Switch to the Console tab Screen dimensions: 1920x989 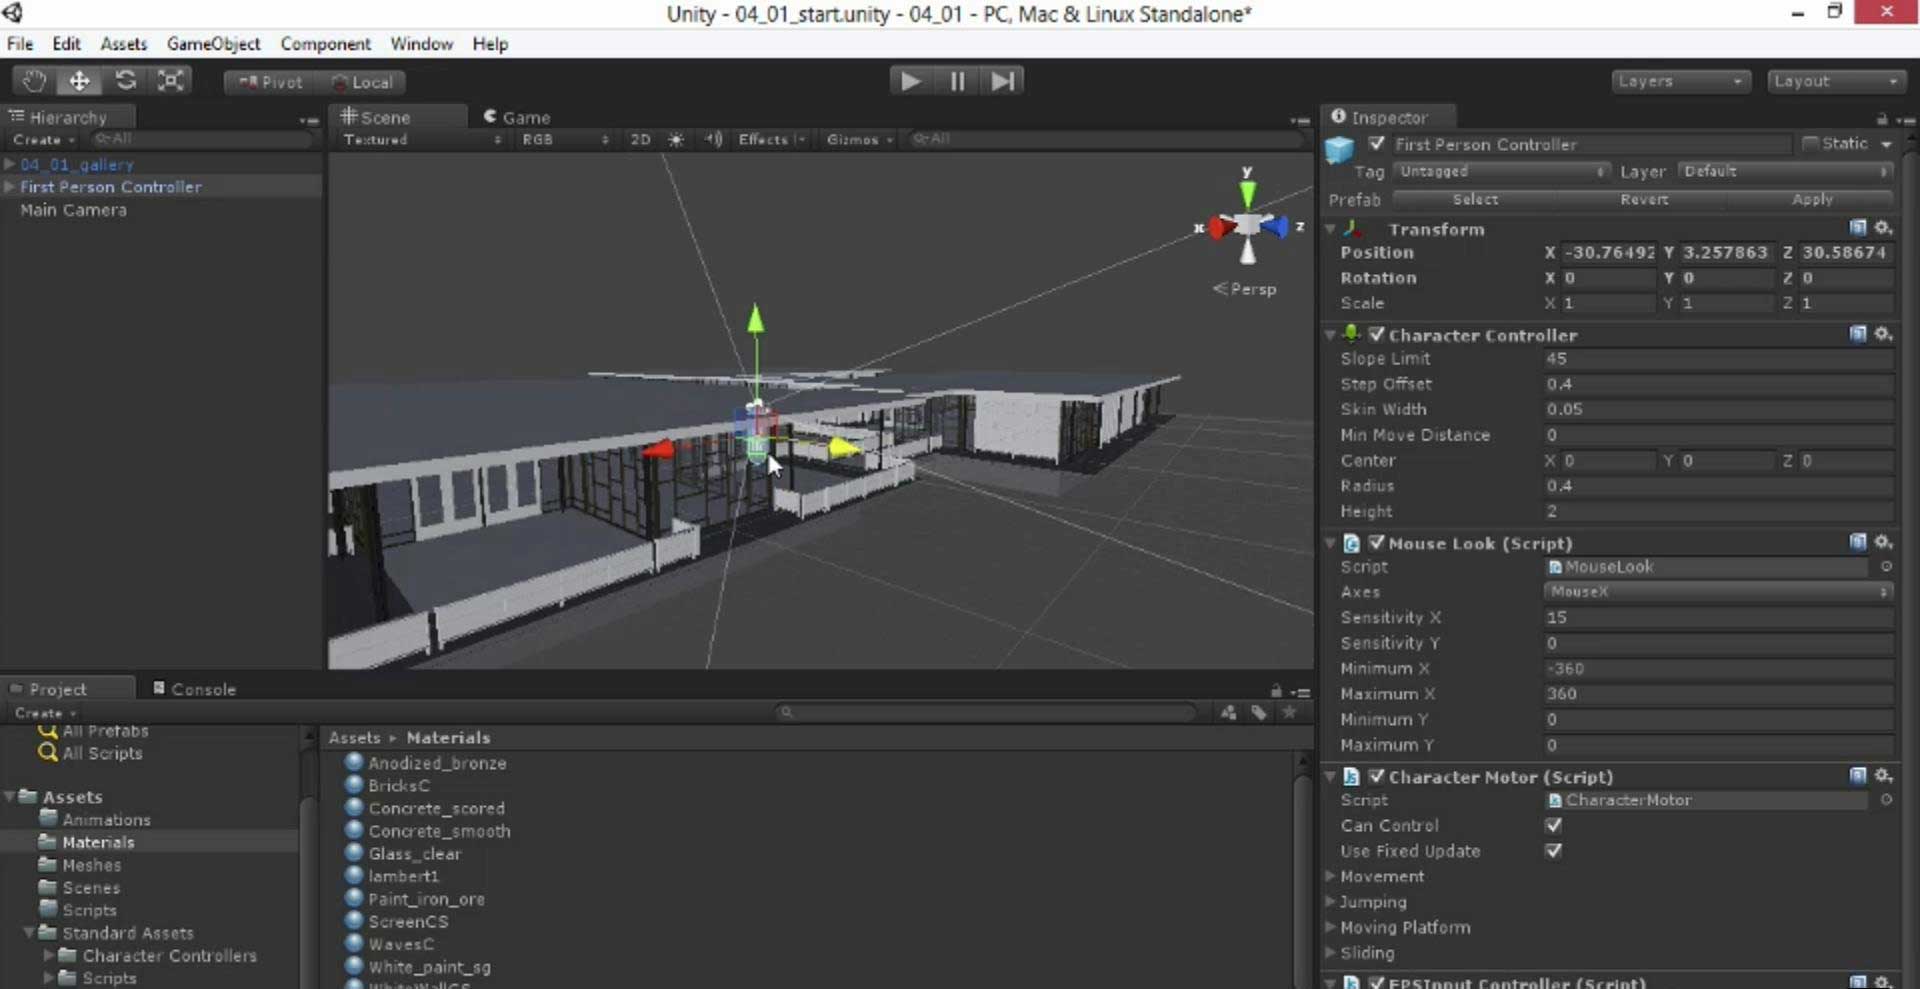pos(194,689)
